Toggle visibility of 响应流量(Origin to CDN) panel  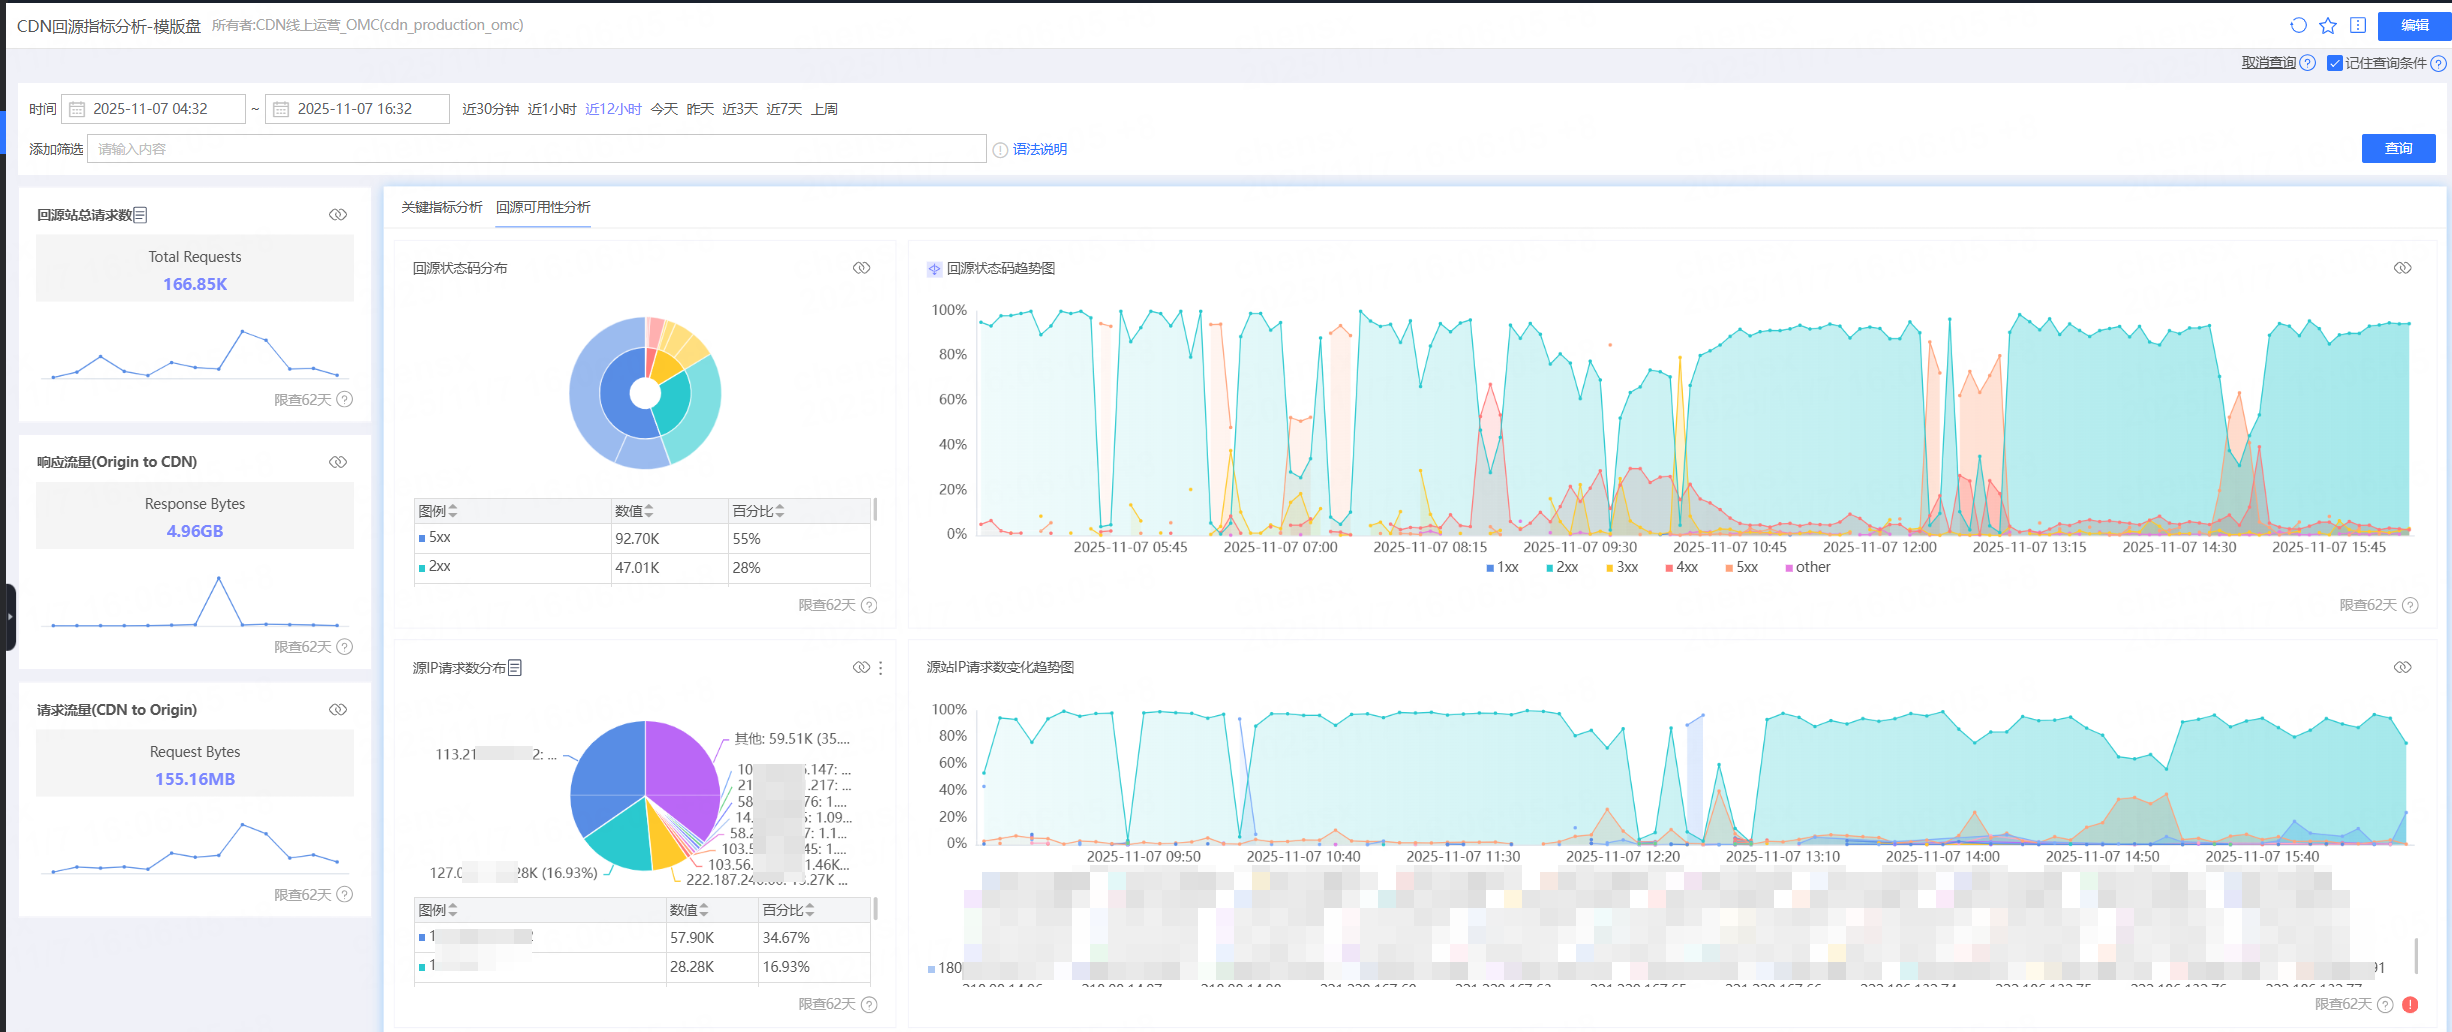click(x=337, y=461)
